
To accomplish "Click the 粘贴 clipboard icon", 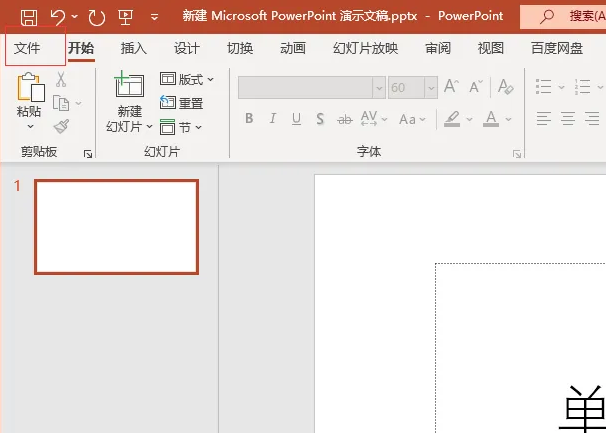I will (31, 87).
